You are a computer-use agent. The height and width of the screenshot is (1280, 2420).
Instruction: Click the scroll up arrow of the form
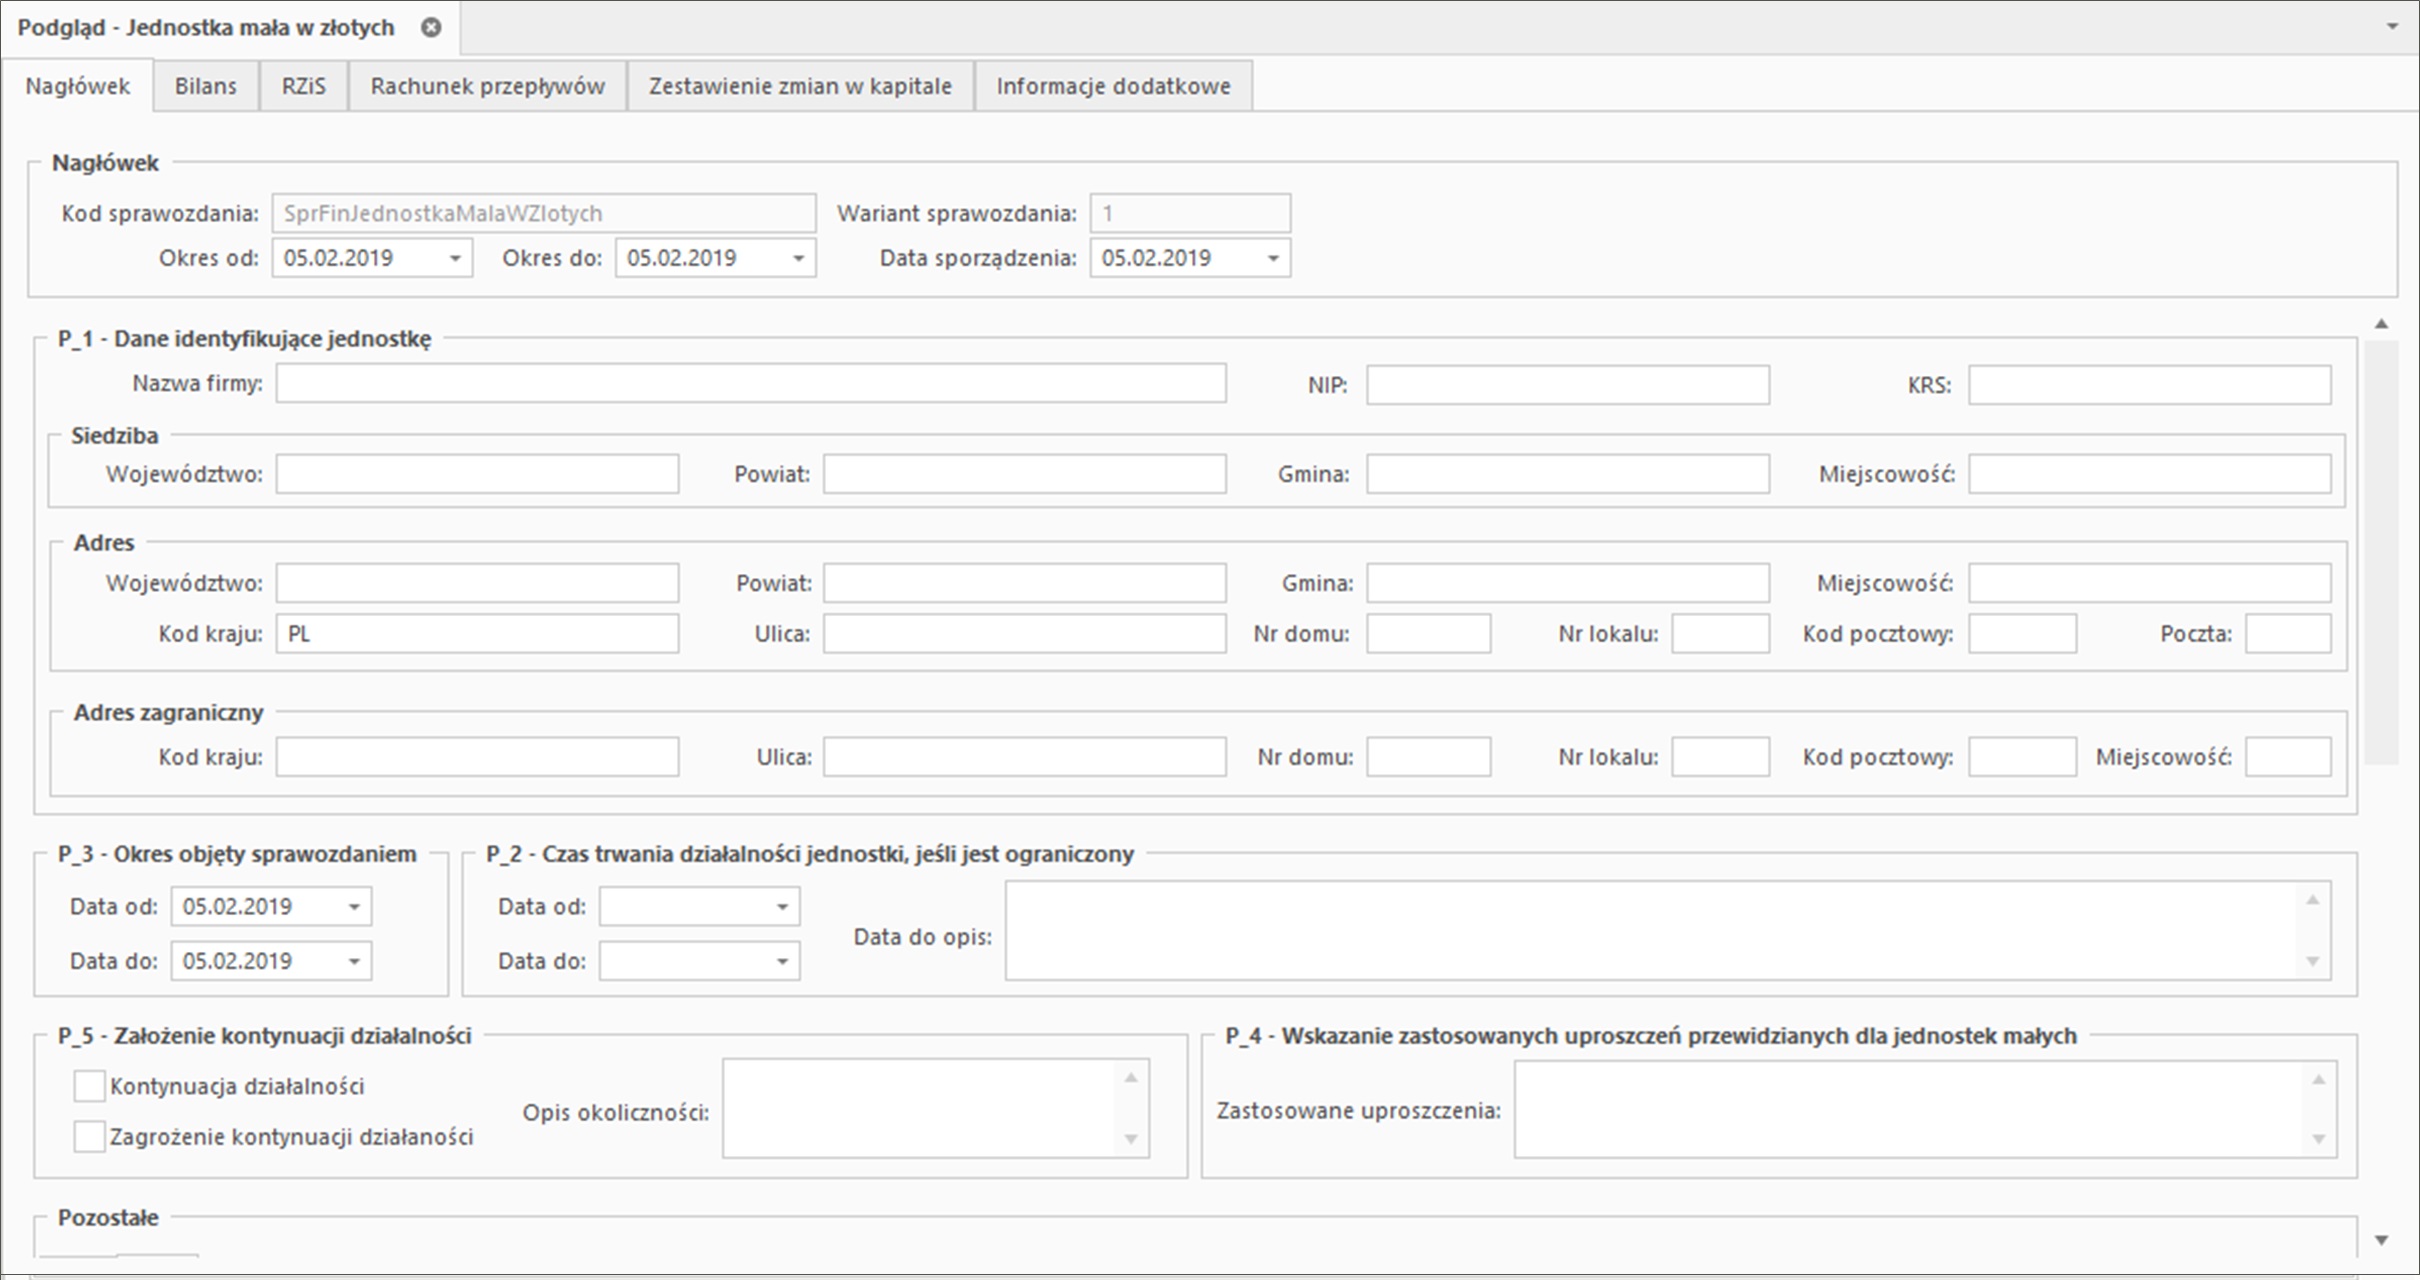point(2381,324)
